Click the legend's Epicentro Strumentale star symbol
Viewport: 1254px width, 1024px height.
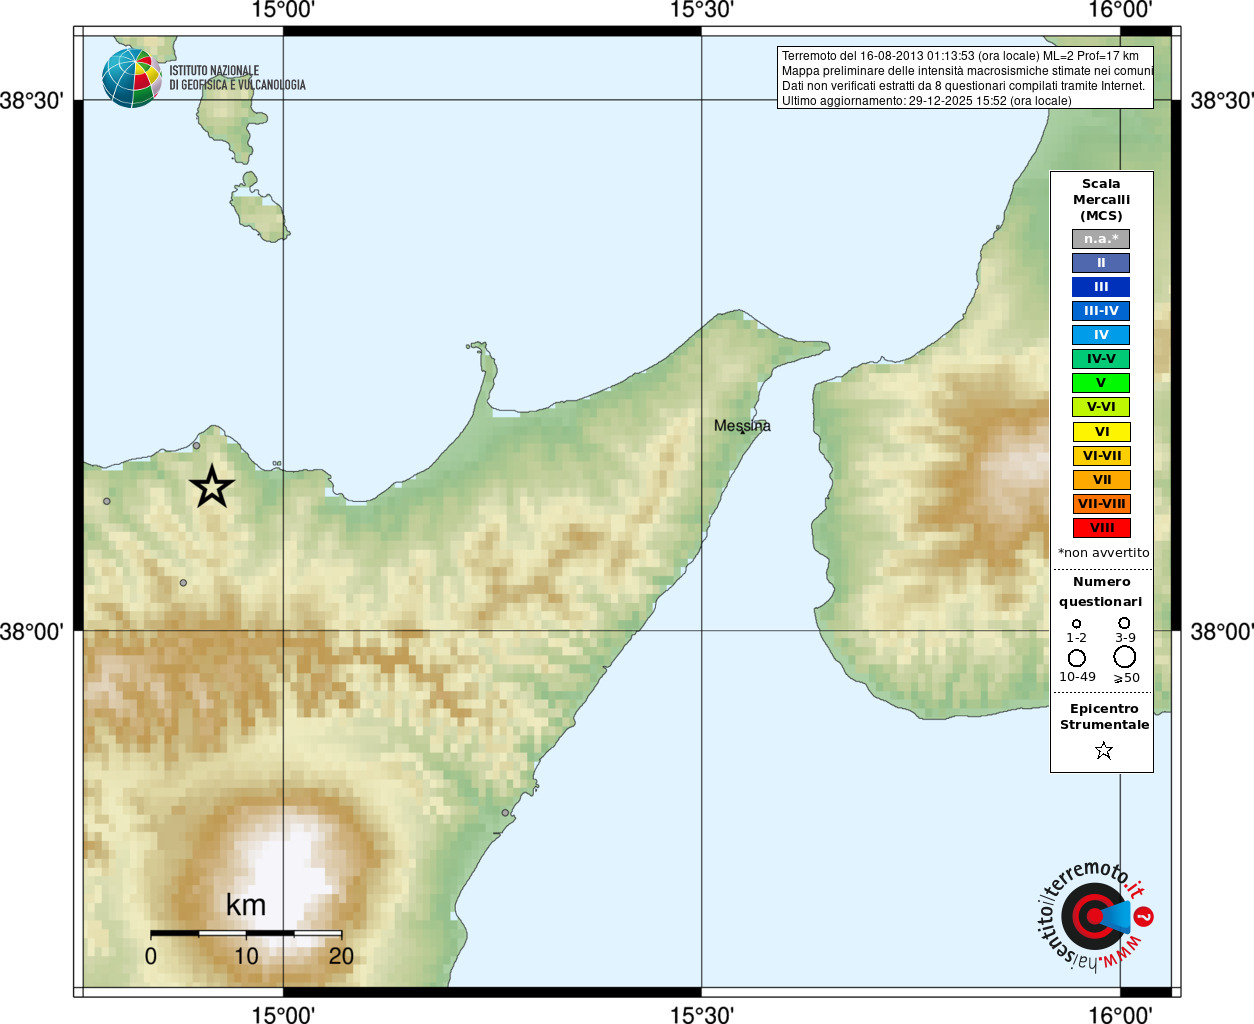pyautogui.click(x=1103, y=750)
